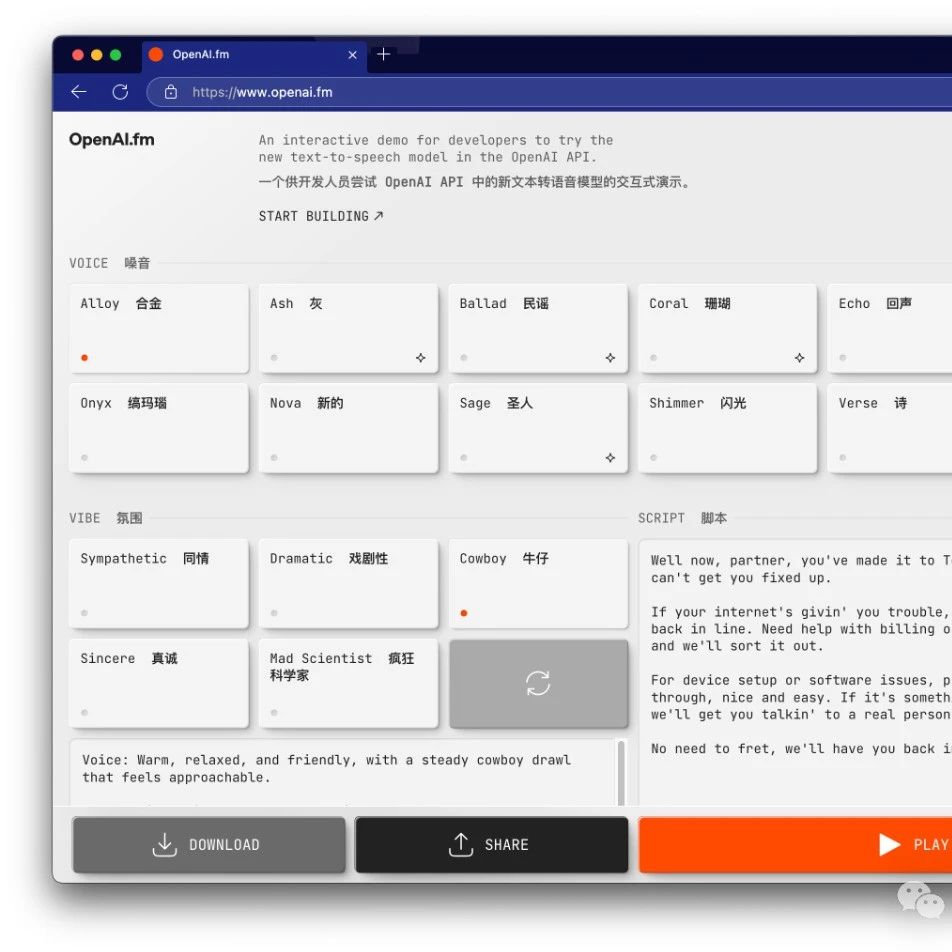Click the browser back arrow
The width and height of the screenshot is (952, 952).
[79, 92]
